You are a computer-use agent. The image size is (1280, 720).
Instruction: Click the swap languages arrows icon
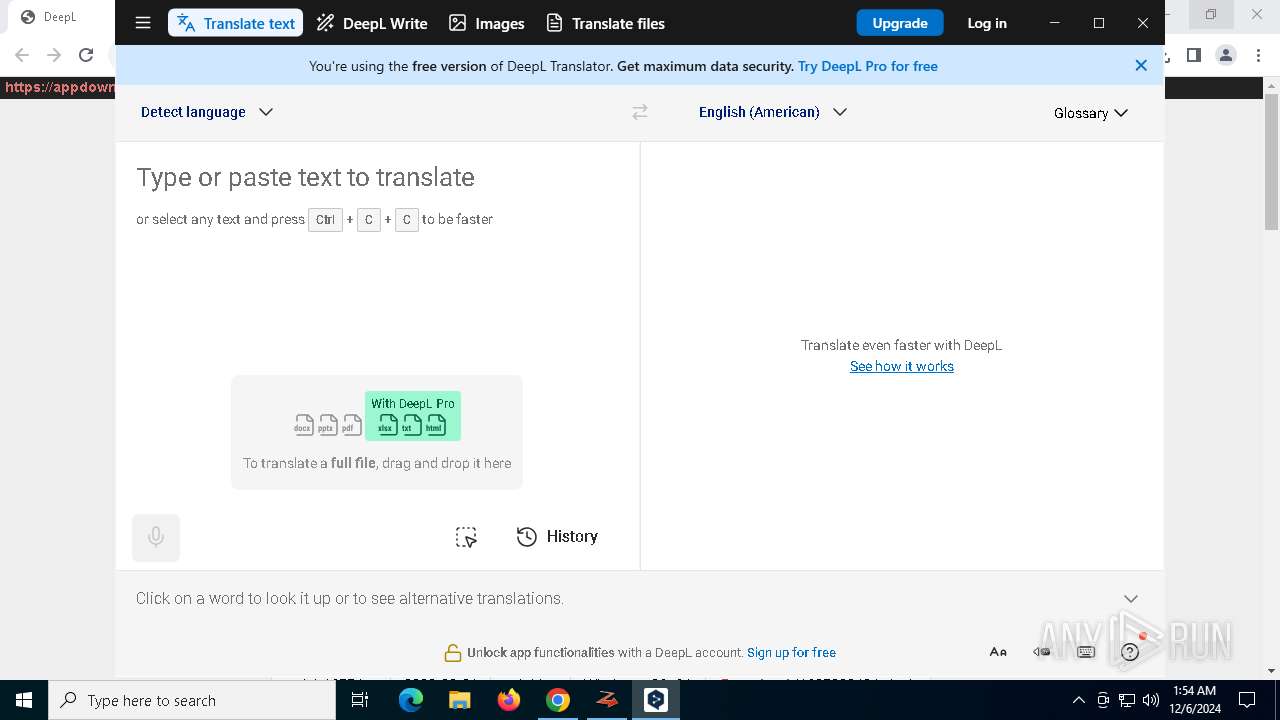click(640, 112)
